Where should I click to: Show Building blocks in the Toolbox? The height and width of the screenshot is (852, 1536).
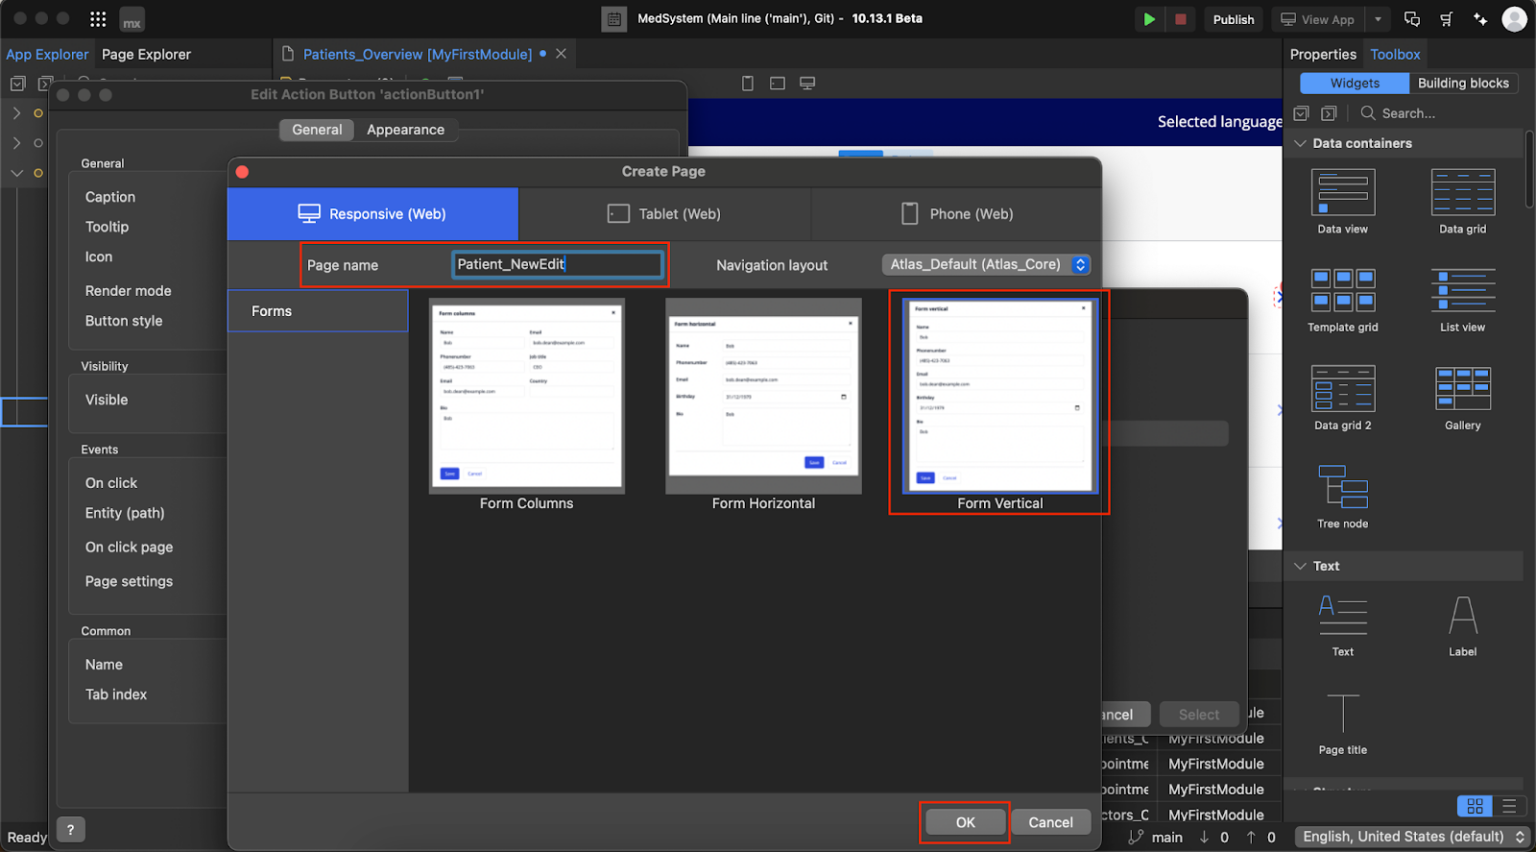[1463, 83]
